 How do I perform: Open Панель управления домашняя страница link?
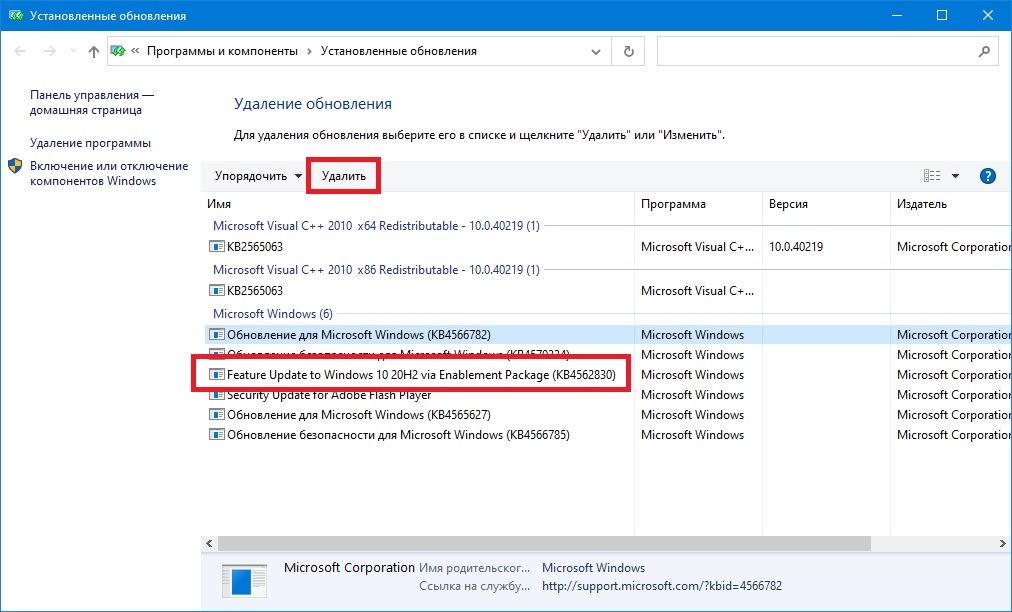coord(92,103)
